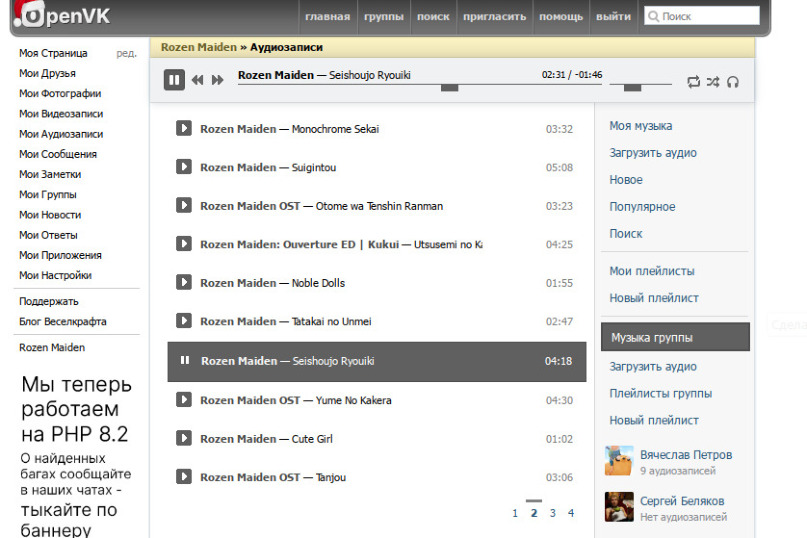Open Мои Настройки

pyautogui.click(x=55, y=275)
